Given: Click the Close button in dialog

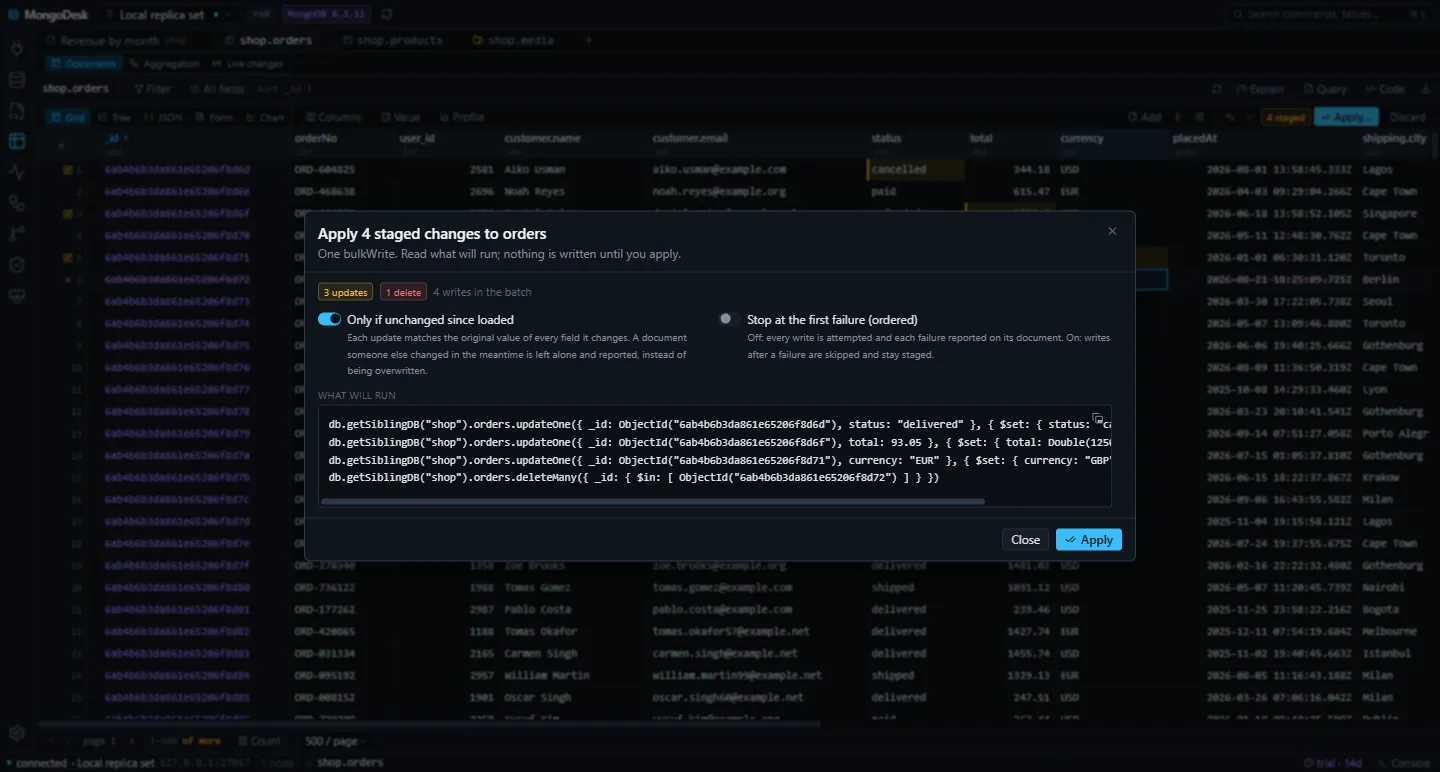Looking at the screenshot, I should coord(1025,539).
